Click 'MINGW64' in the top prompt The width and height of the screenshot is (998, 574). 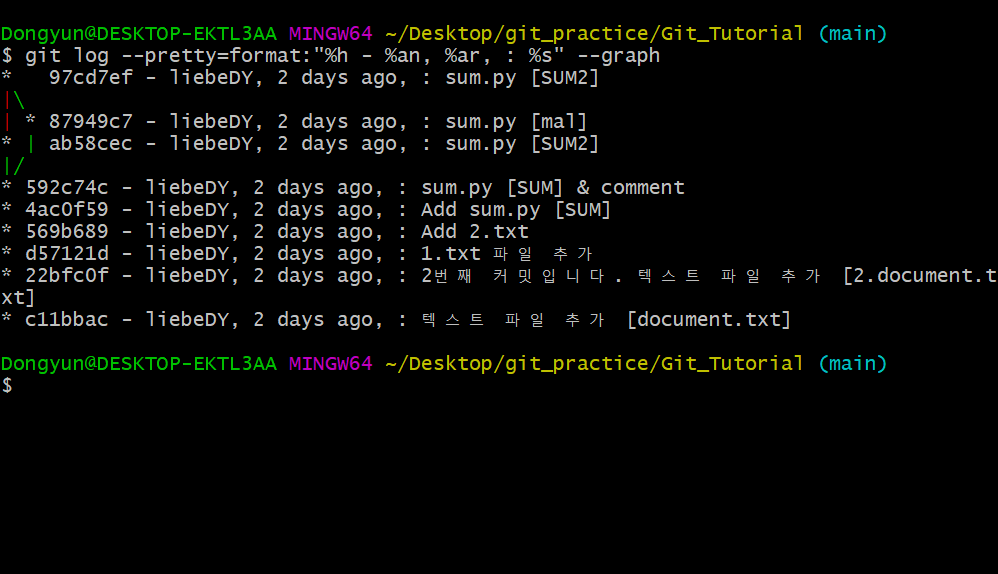pos(330,34)
